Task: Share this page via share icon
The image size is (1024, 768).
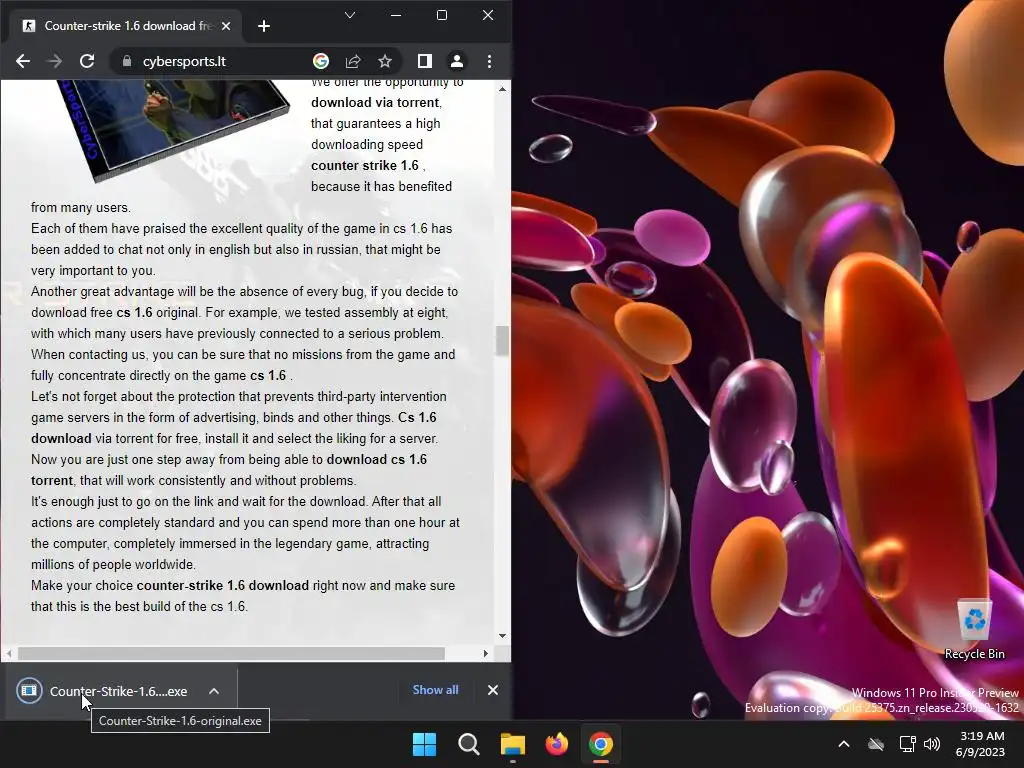Action: coord(353,61)
